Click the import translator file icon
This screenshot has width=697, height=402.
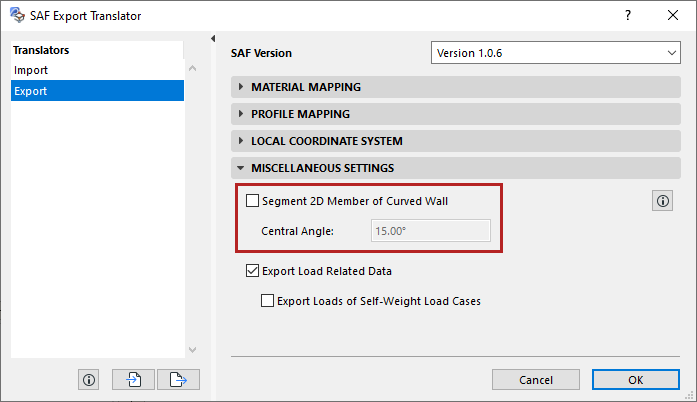click(133, 380)
